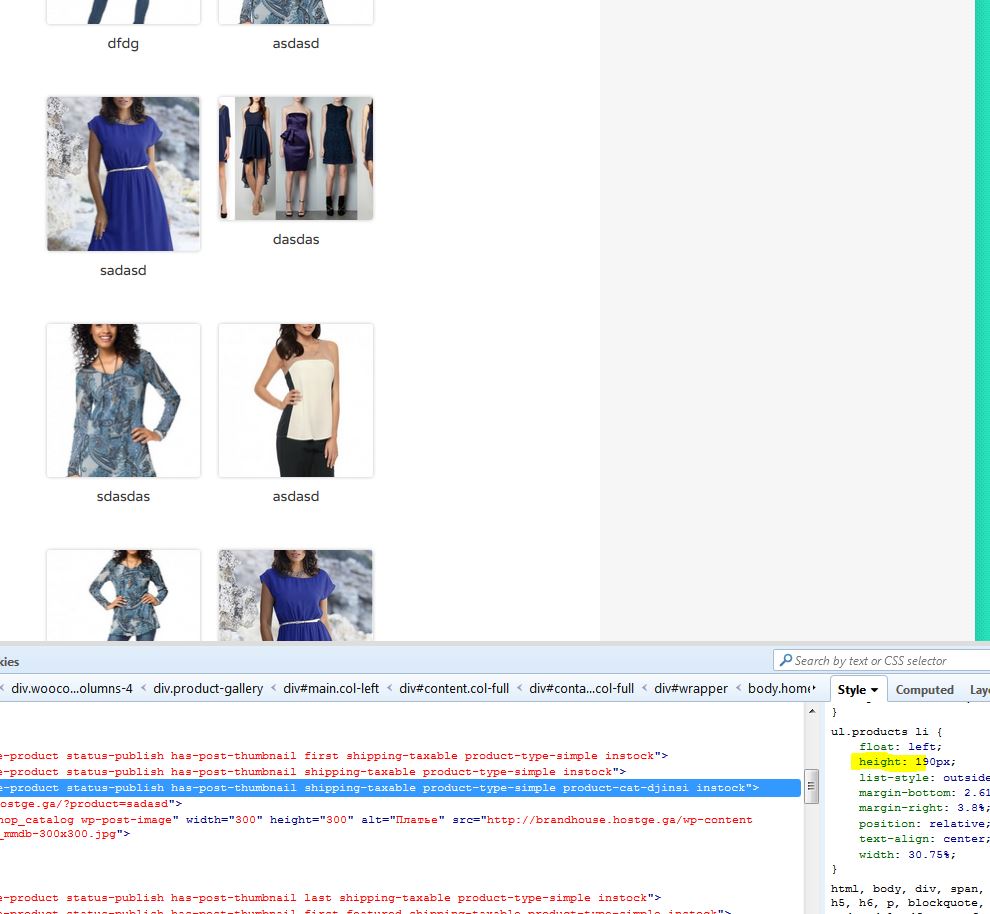
Task: Click the style rules scroll-down arrow
Action: tap(811, 907)
